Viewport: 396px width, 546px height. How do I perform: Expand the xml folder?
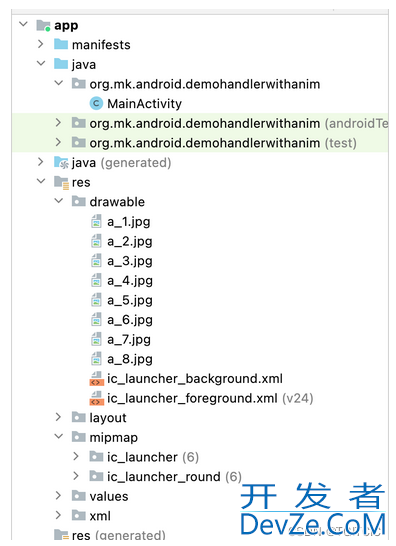click(x=58, y=515)
